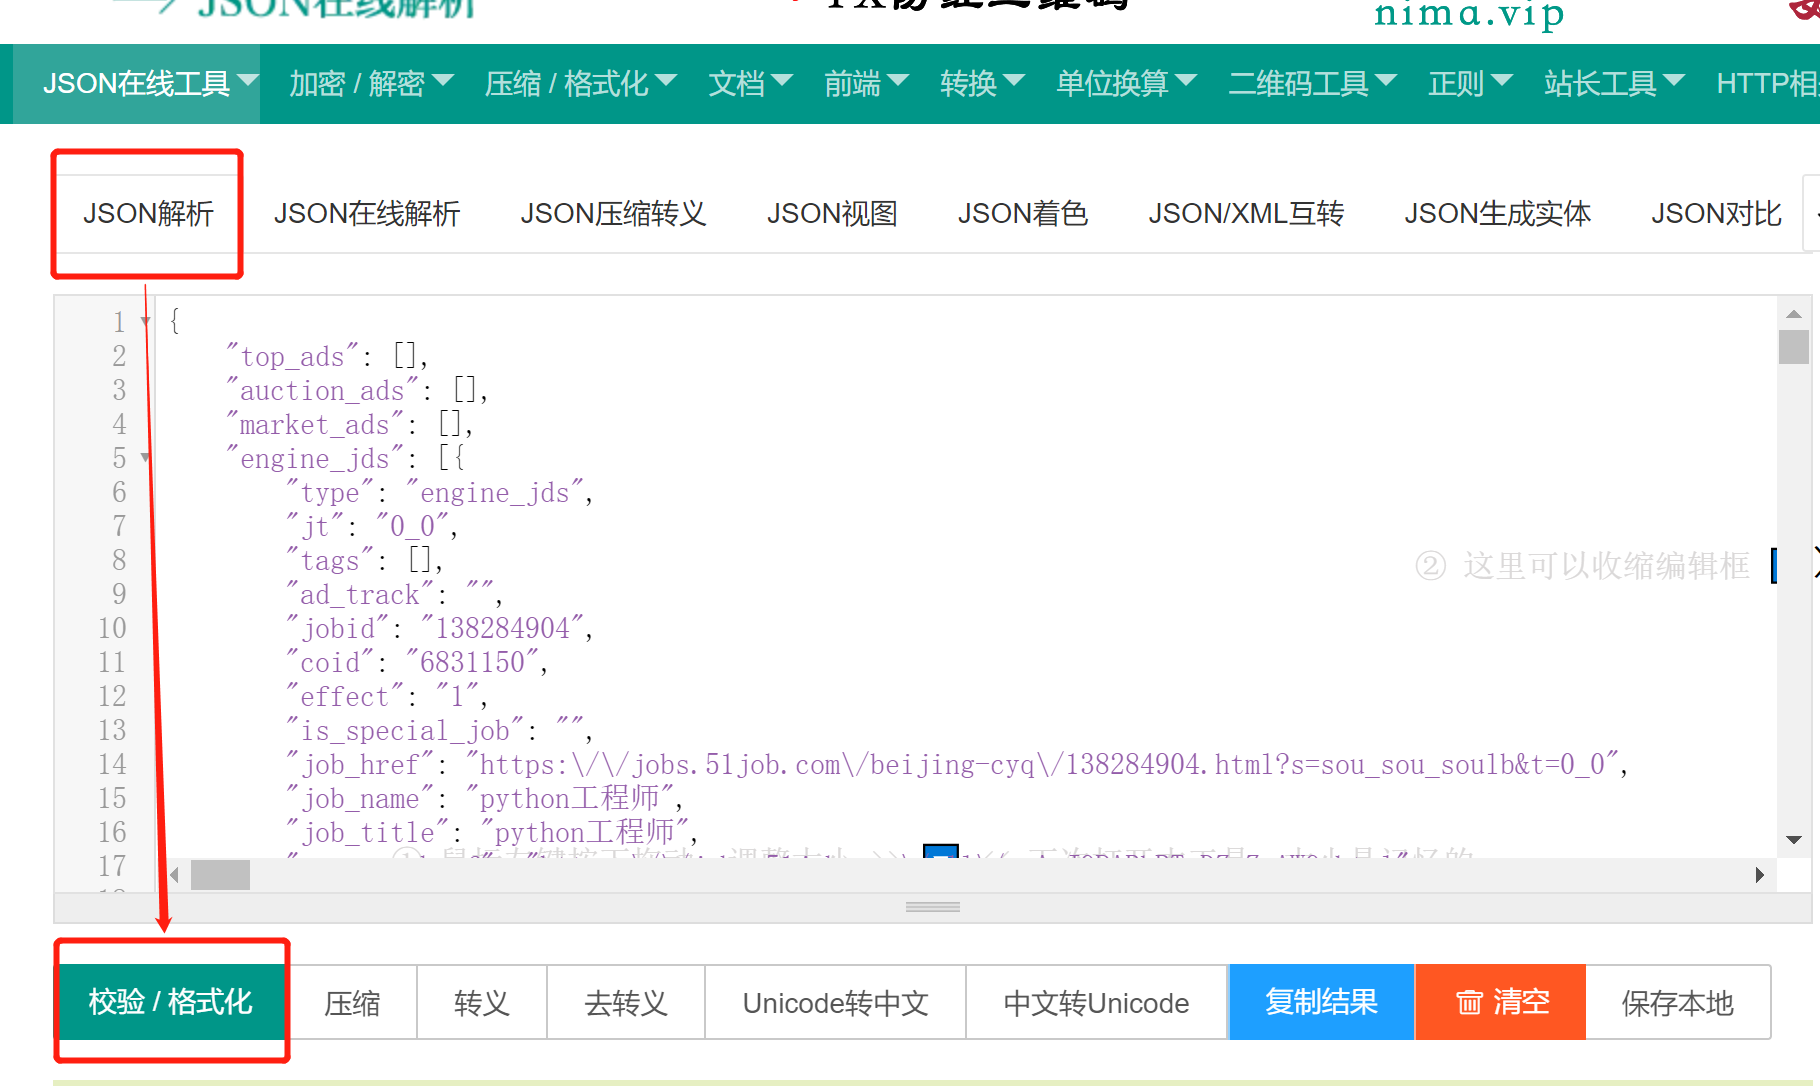
Task: Expand the 加密 / 解密 menu
Action: pos(371,83)
